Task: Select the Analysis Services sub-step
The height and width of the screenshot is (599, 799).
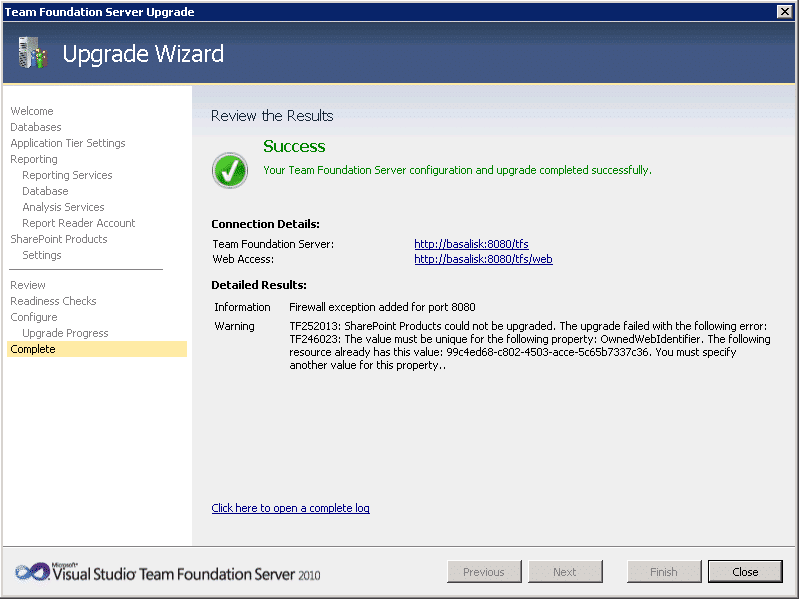Action: click(x=63, y=207)
